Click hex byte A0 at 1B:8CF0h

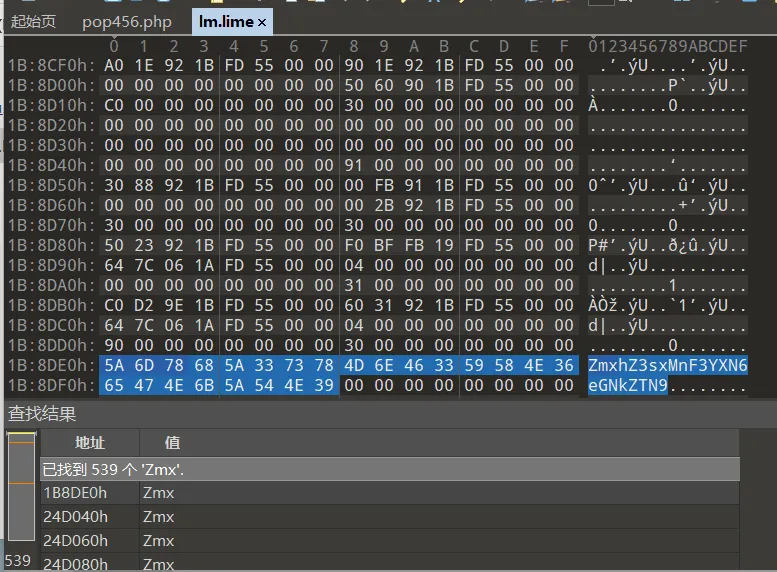coord(114,65)
